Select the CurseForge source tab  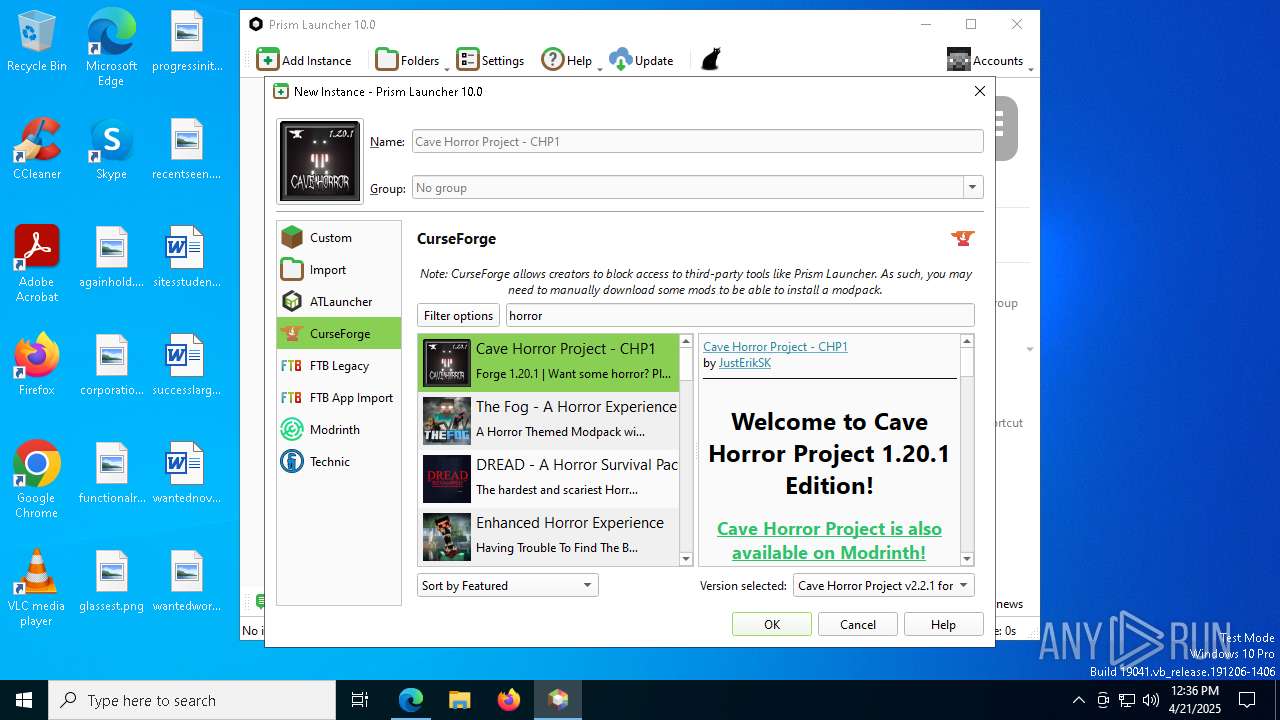[339, 333]
